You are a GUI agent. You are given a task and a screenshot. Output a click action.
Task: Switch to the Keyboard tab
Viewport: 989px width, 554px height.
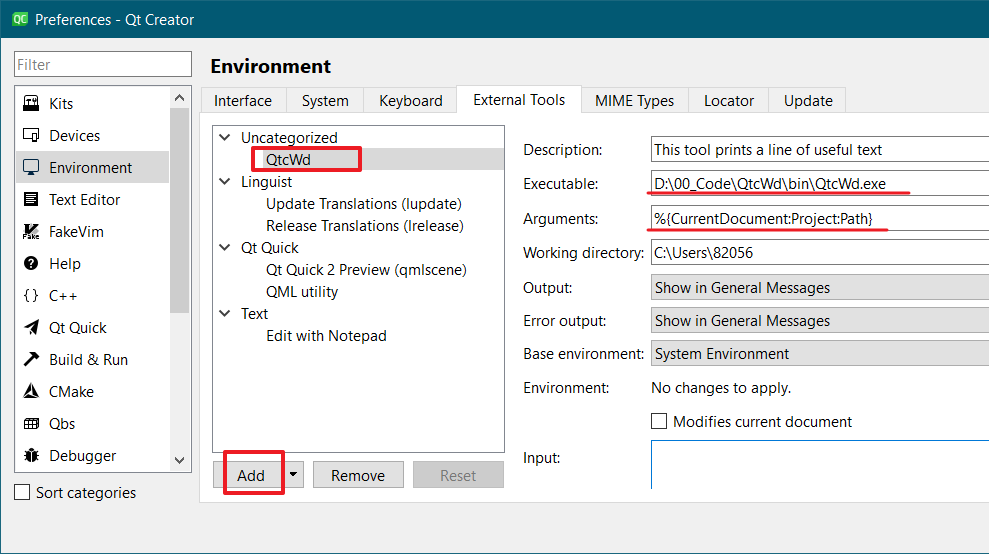click(x=411, y=100)
